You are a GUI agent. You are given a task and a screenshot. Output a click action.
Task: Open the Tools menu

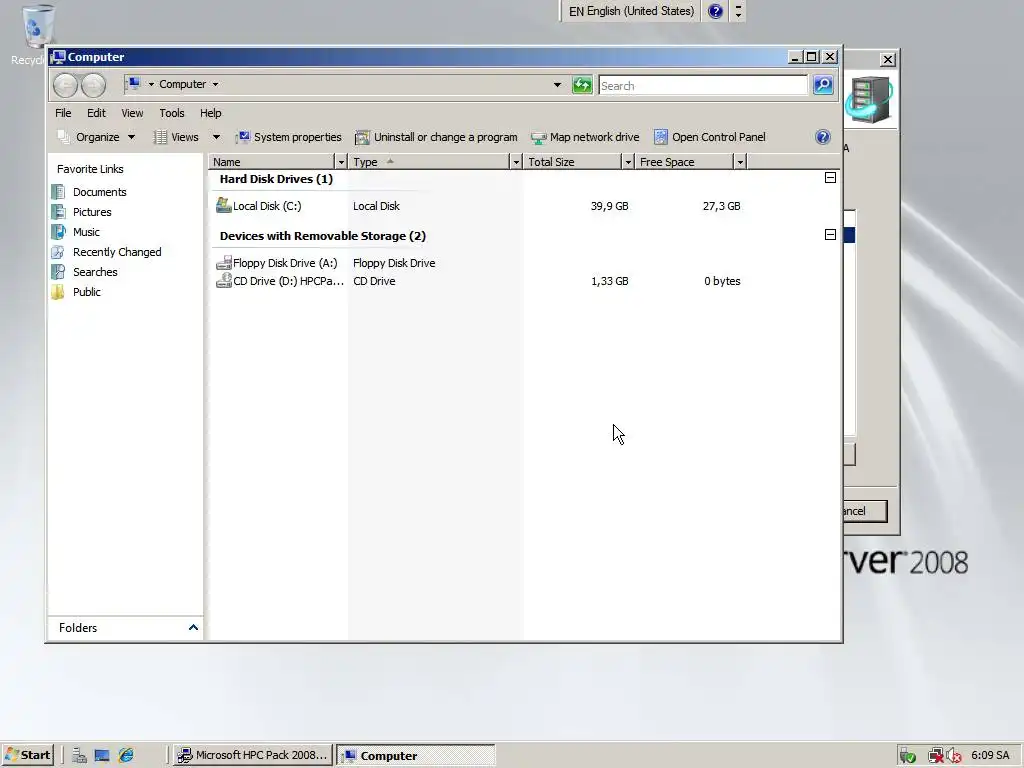172,113
